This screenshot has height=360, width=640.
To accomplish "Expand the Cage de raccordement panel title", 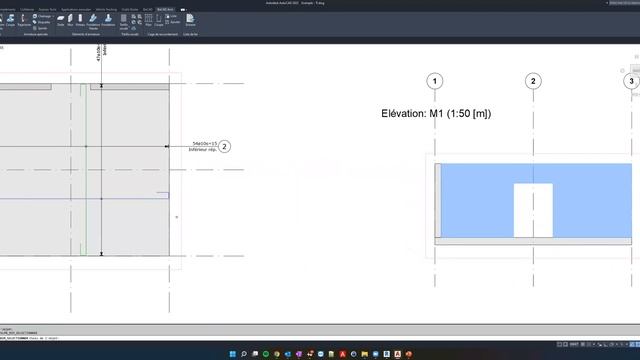I will pyautogui.click(x=162, y=34).
